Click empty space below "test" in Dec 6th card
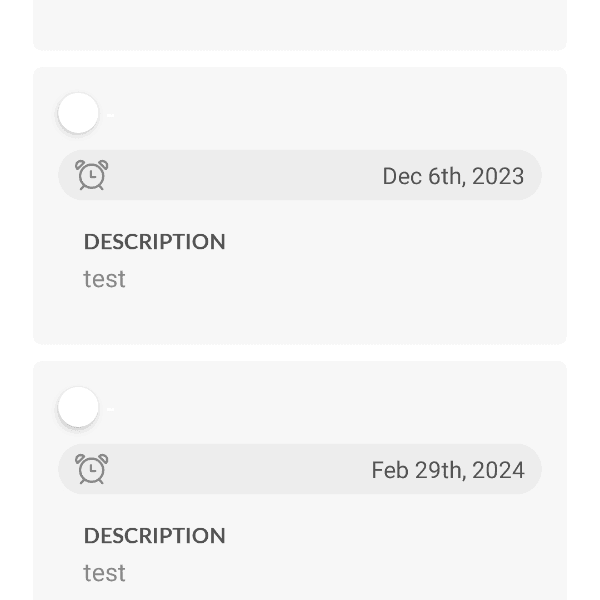The image size is (600, 600). click(300, 320)
